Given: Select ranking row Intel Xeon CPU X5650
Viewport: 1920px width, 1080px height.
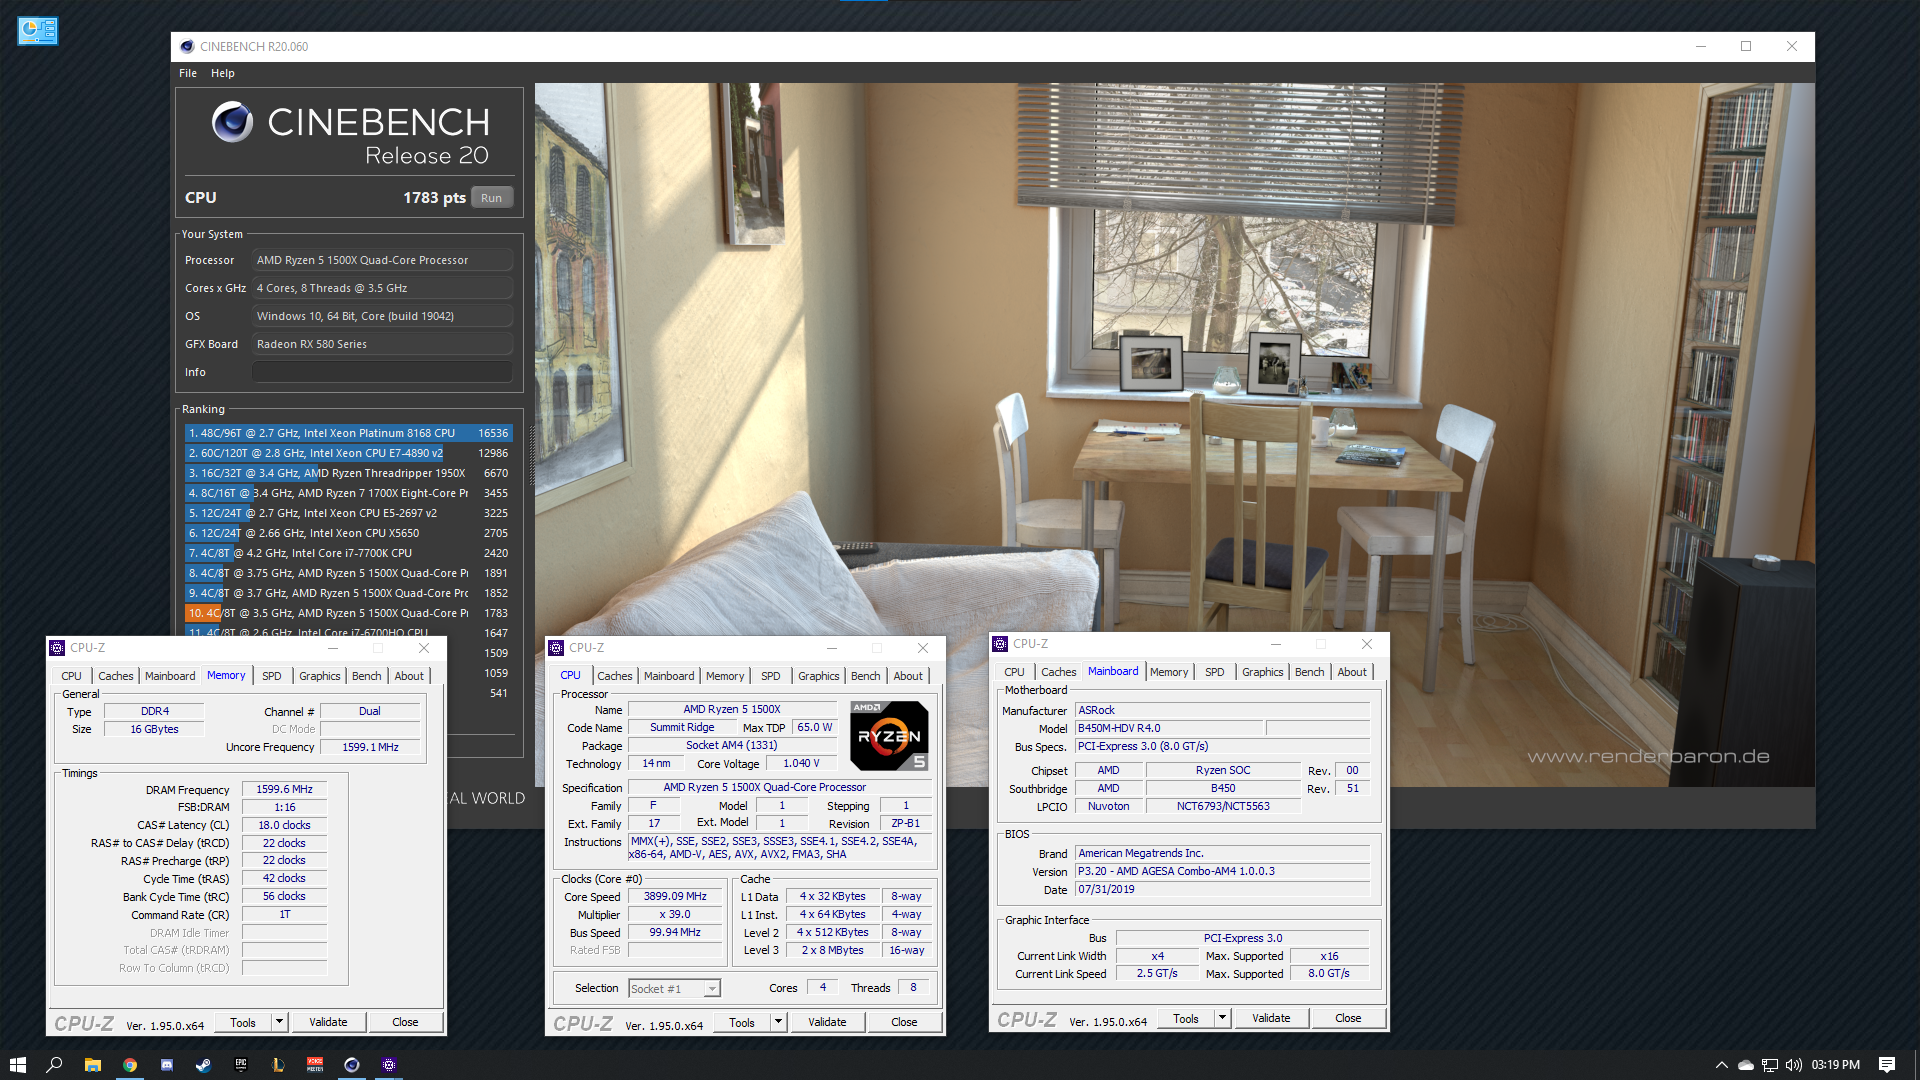Looking at the screenshot, I should coord(349,533).
